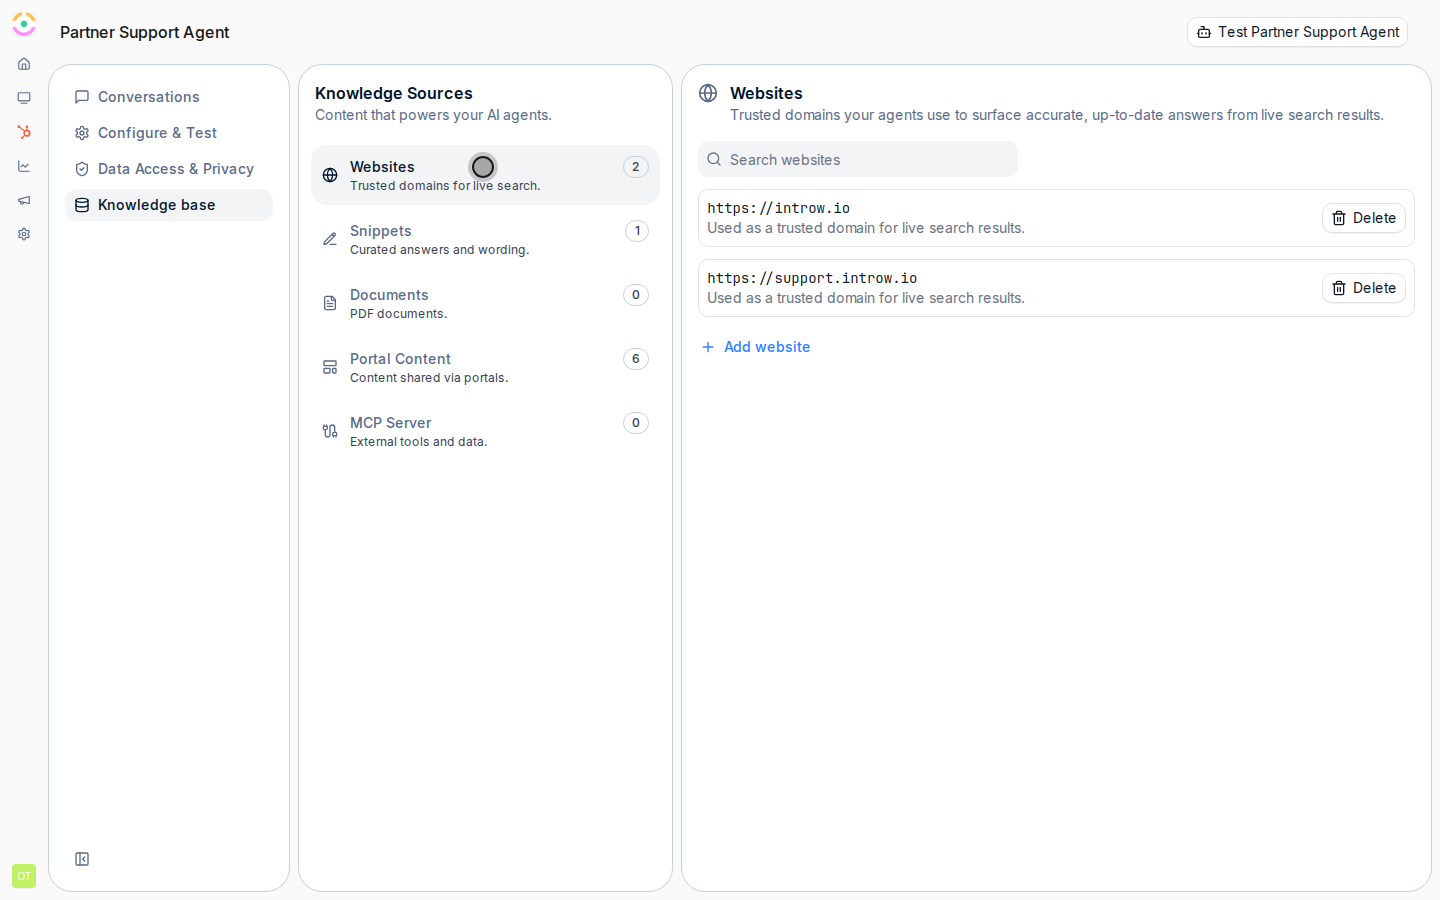Viewport: 1440px width, 900px height.
Task: Click the Portal Content count badge 6
Action: click(636, 359)
